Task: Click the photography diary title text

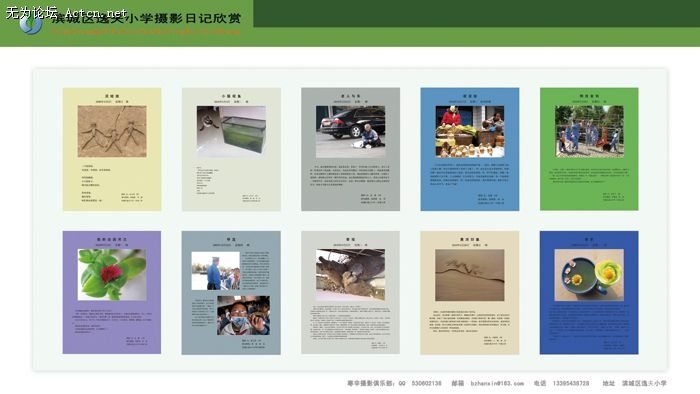Action: click(x=146, y=18)
